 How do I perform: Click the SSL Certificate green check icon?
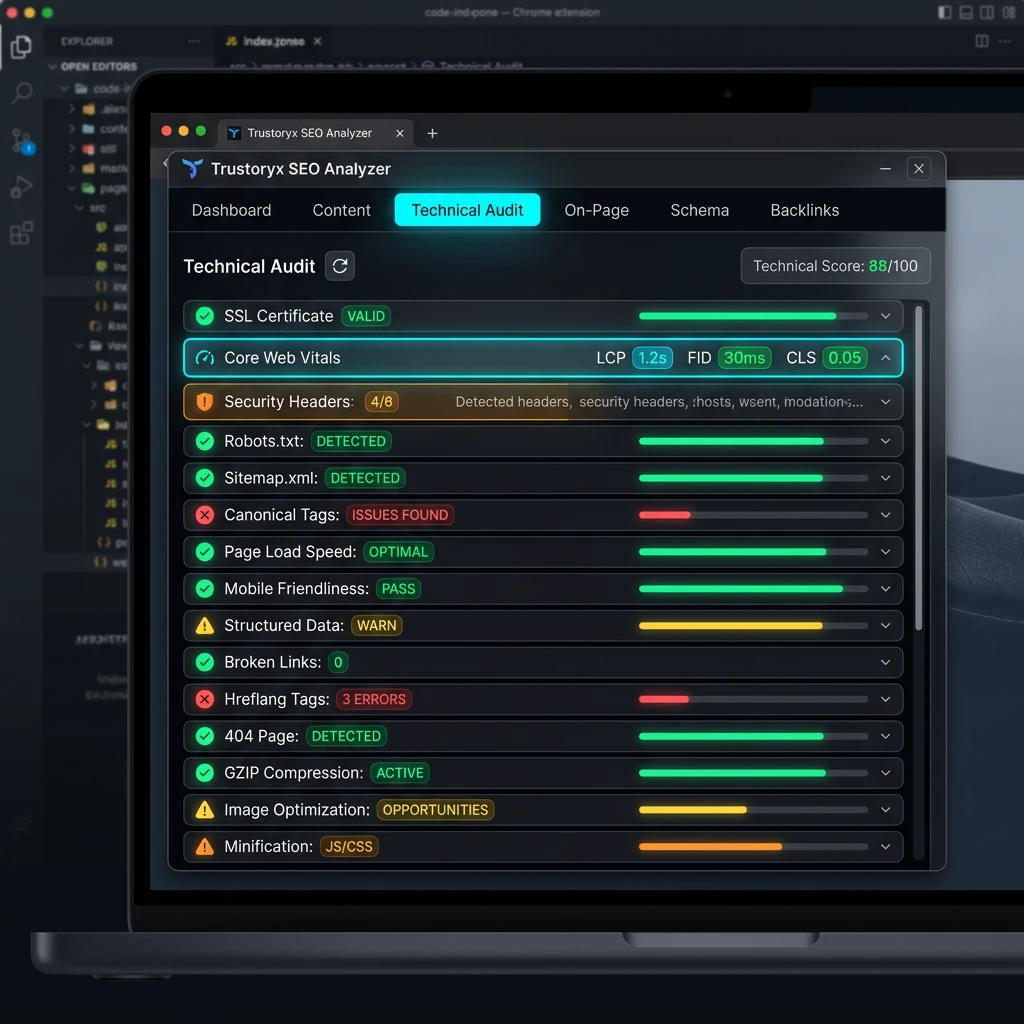click(x=205, y=316)
